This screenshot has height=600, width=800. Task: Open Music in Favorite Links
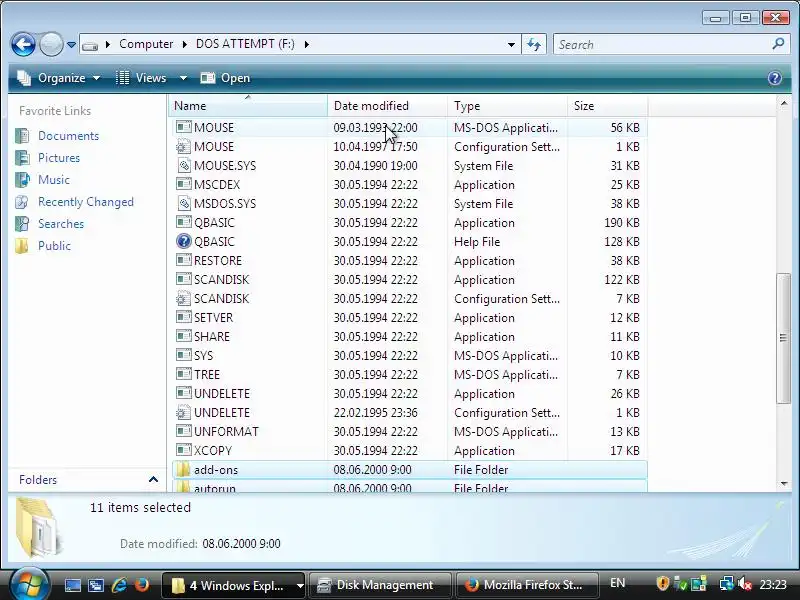(54, 180)
